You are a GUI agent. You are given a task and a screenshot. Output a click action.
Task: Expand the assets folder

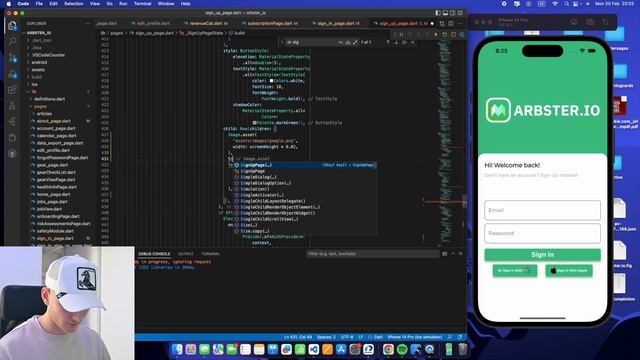coord(38,70)
